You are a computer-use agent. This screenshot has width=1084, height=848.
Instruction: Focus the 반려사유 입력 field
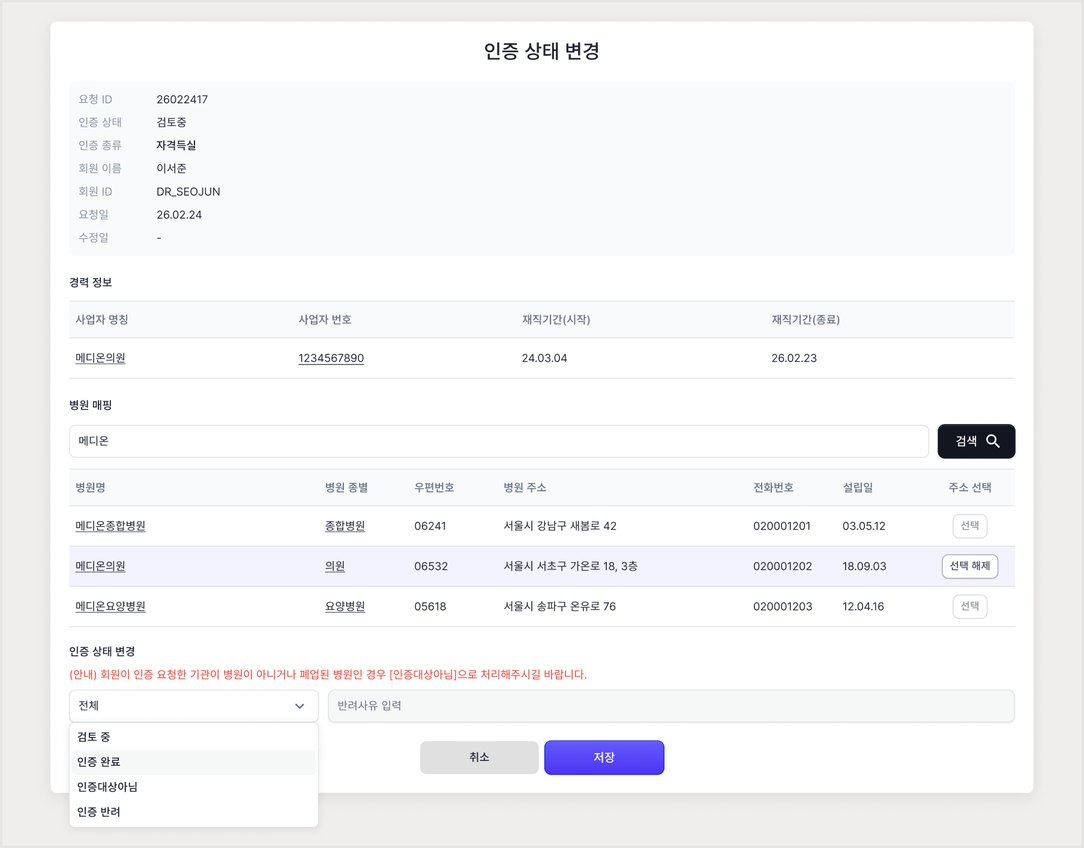click(x=671, y=706)
